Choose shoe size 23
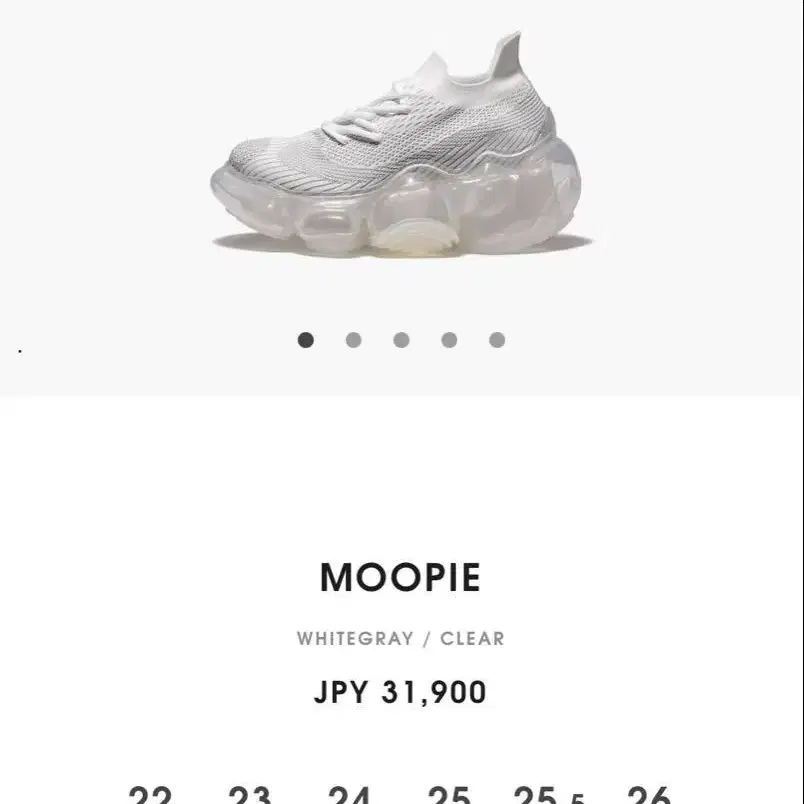This screenshot has width=804, height=804. pyautogui.click(x=250, y=794)
